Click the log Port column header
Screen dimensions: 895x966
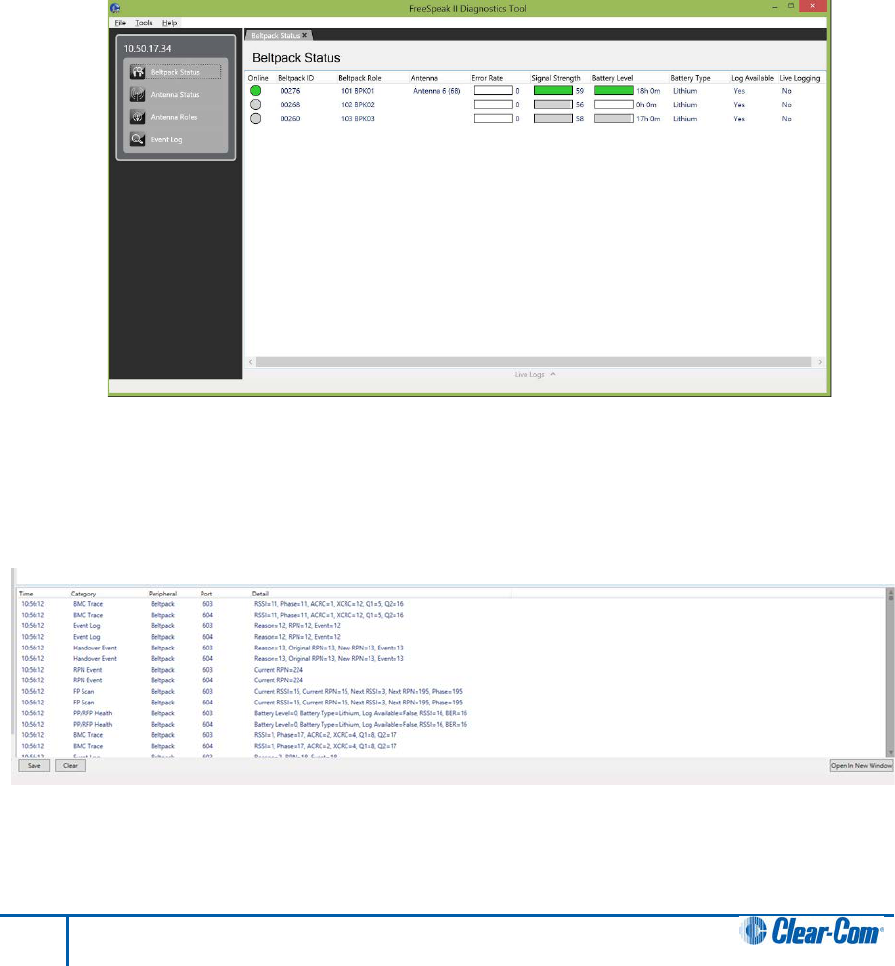click(206, 594)
